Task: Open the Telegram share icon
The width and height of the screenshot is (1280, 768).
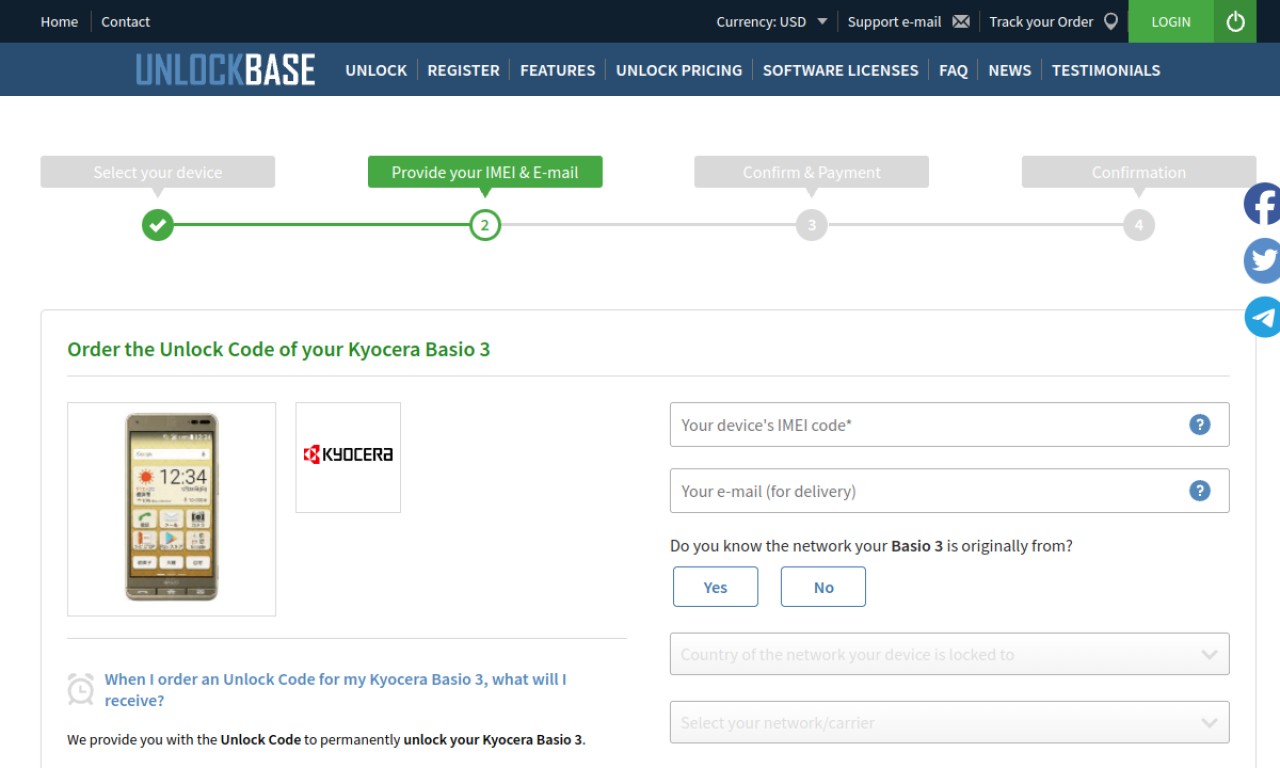Action: tap(1262, 317)
